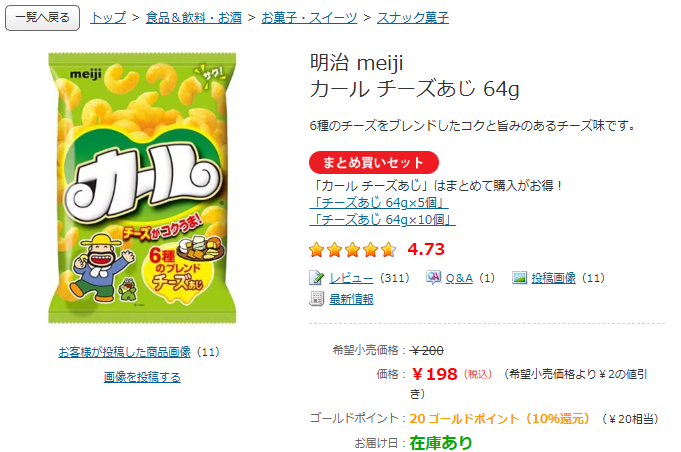The image size is (681, 452).
Task: Go to 食品＆飲料・お酒 breadcrumb
Action: pos(195,18)
